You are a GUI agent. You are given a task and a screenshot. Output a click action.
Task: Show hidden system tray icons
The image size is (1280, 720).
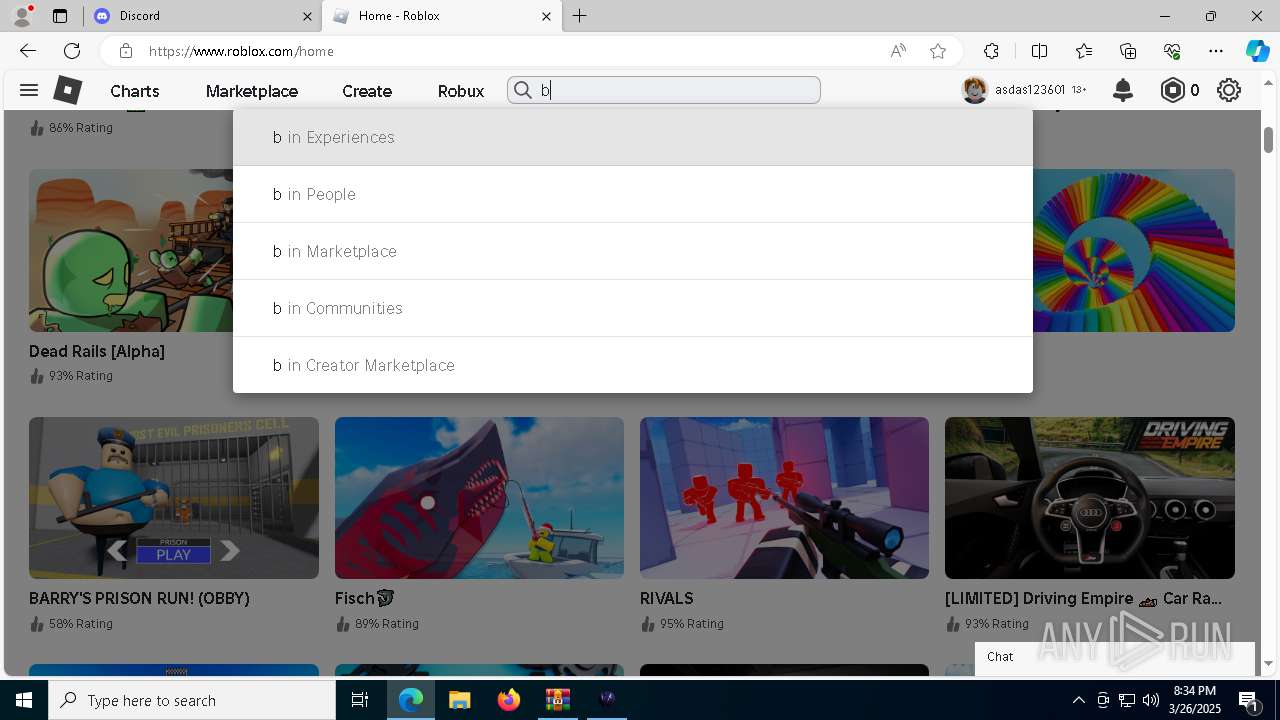(1078, 700)
